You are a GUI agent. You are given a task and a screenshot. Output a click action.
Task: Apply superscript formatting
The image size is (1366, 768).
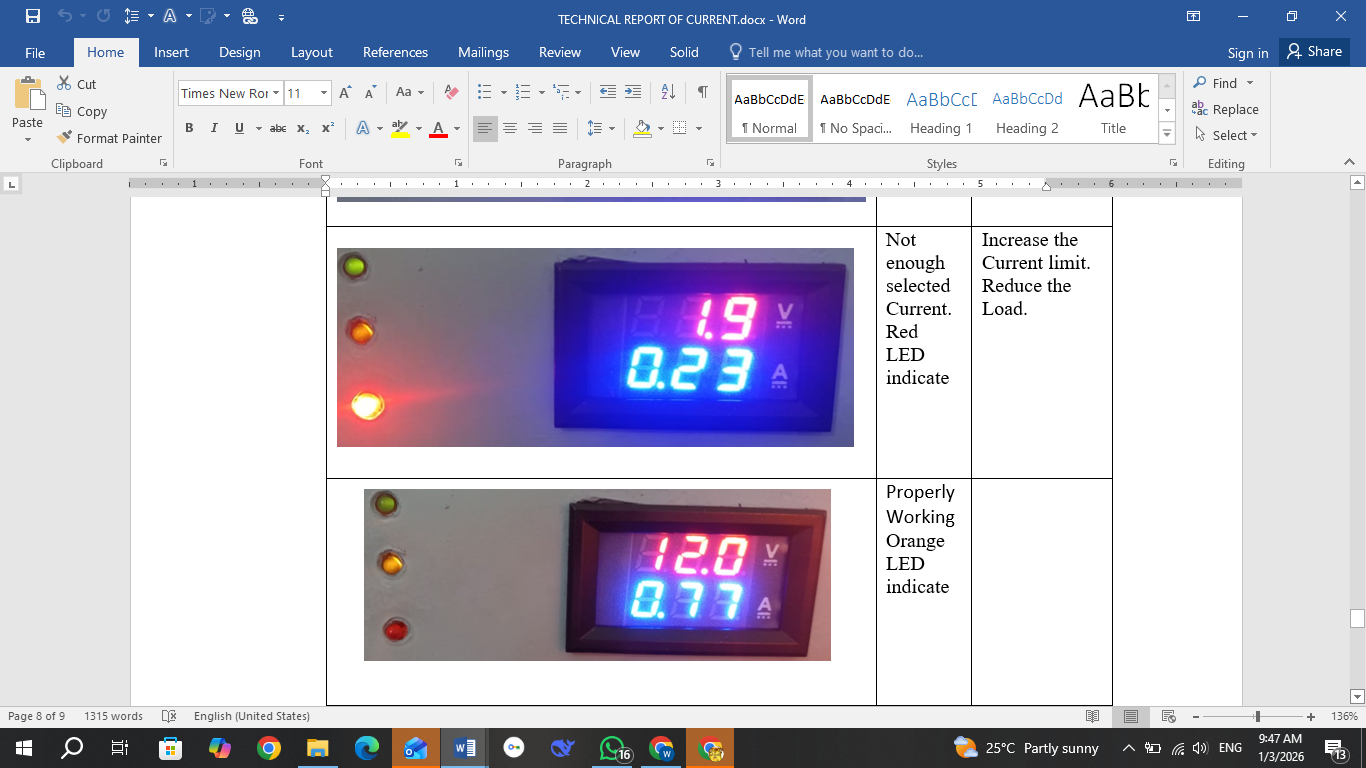pos(327,128)
